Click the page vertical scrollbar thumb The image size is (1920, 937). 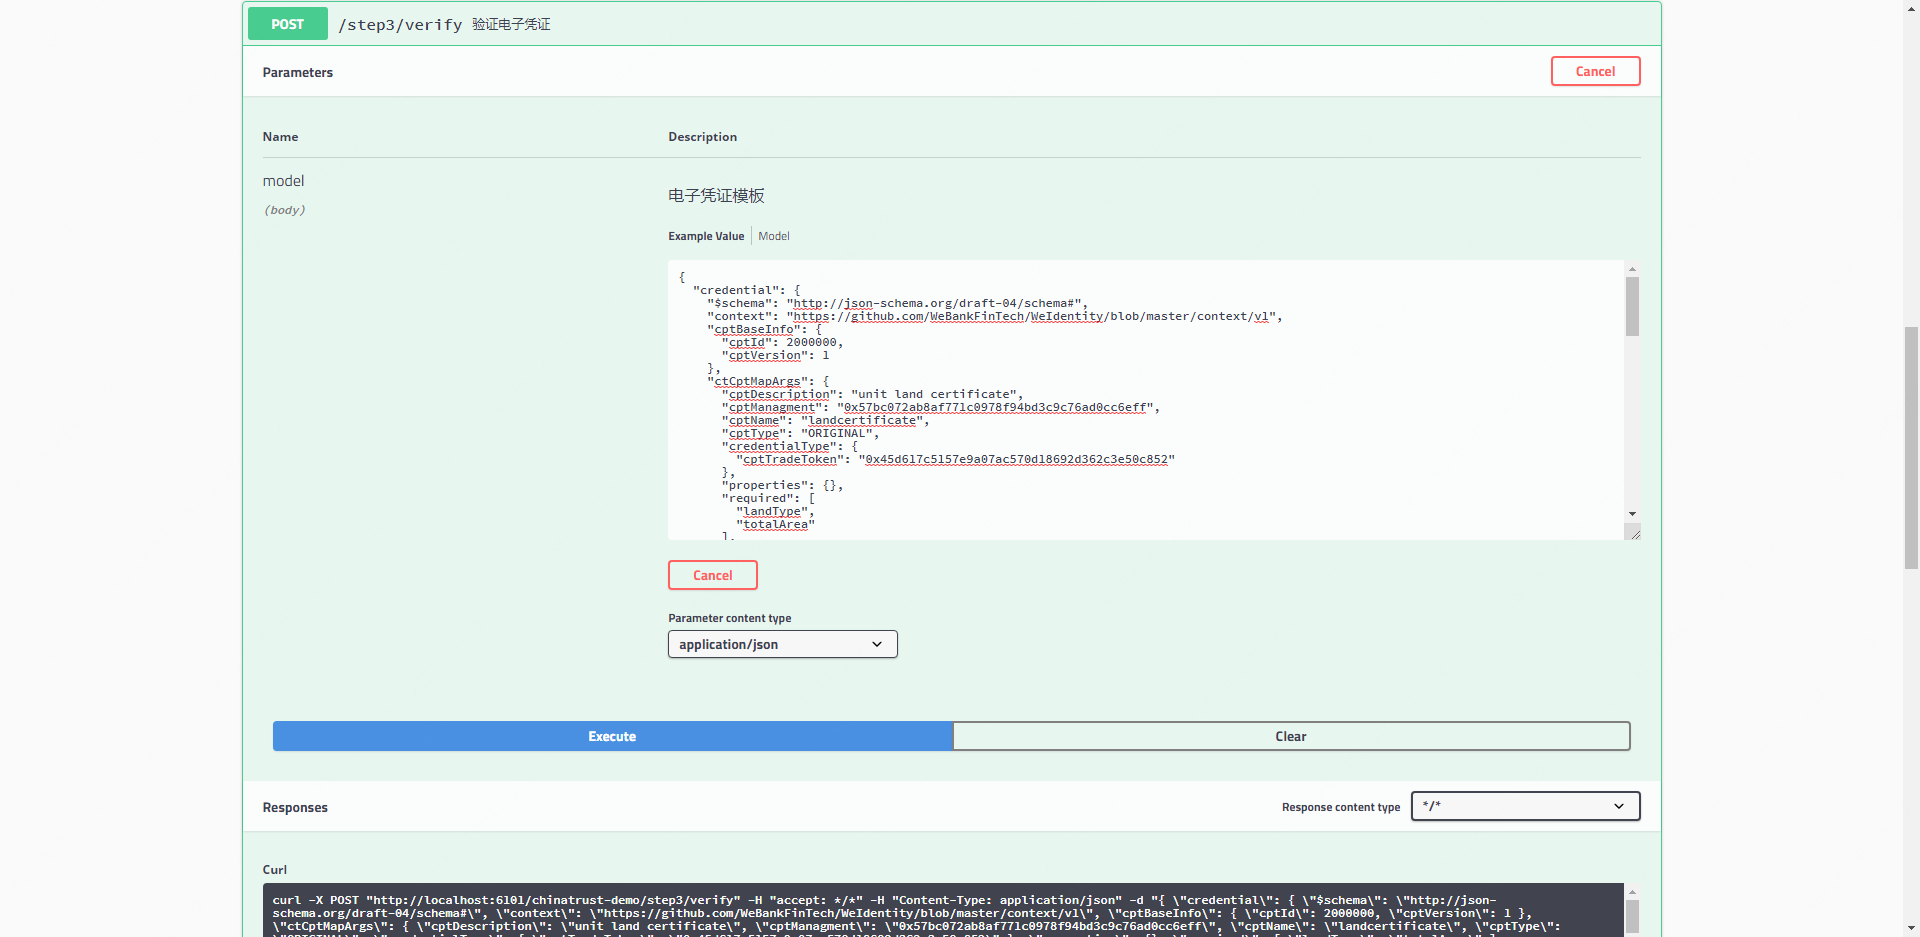tap(1911, 447)
